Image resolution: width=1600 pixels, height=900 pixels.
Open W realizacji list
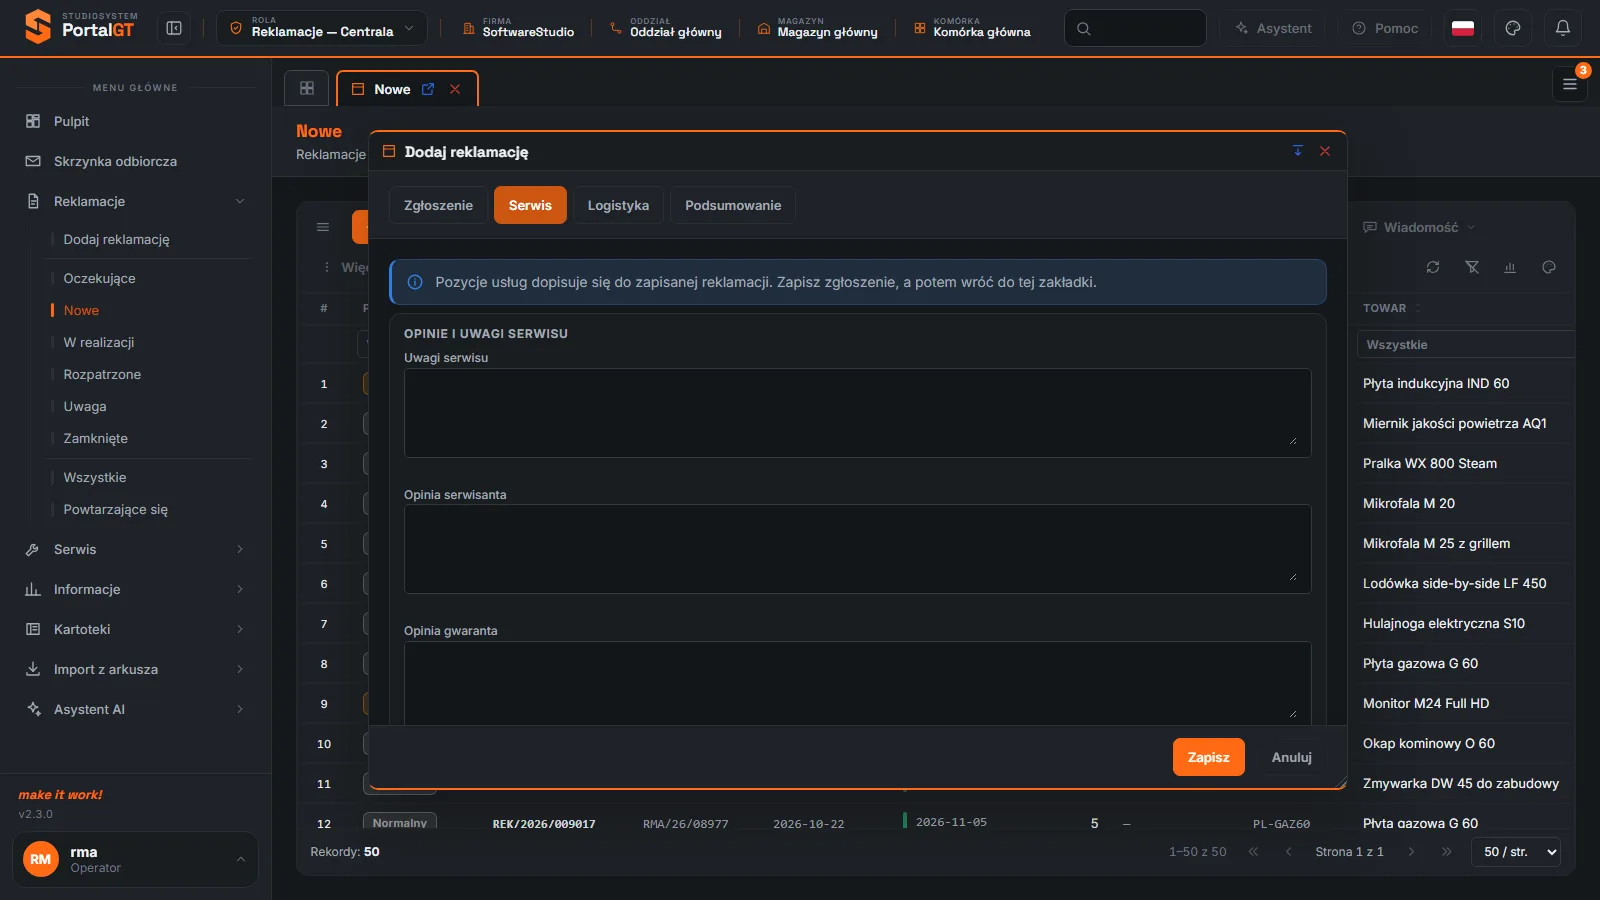click(x=99, y=342)
